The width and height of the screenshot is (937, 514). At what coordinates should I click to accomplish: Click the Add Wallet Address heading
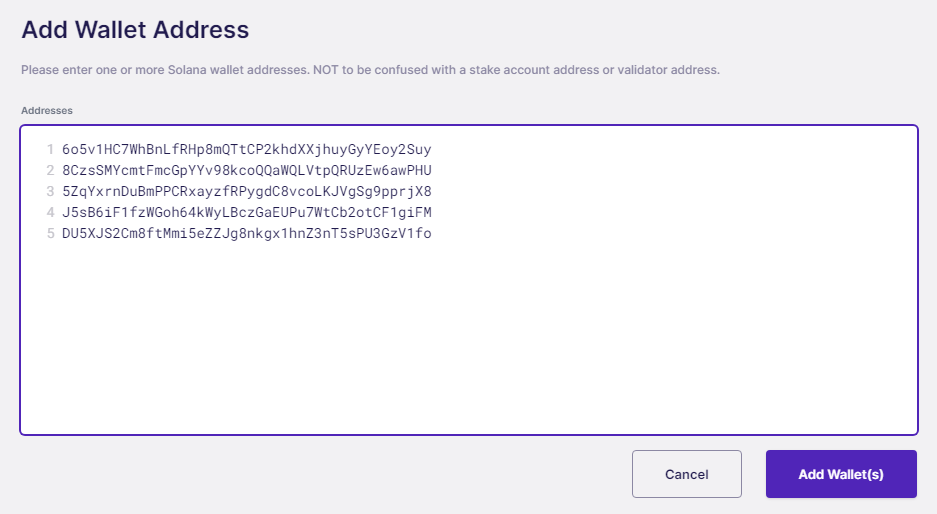pos(135,30)
